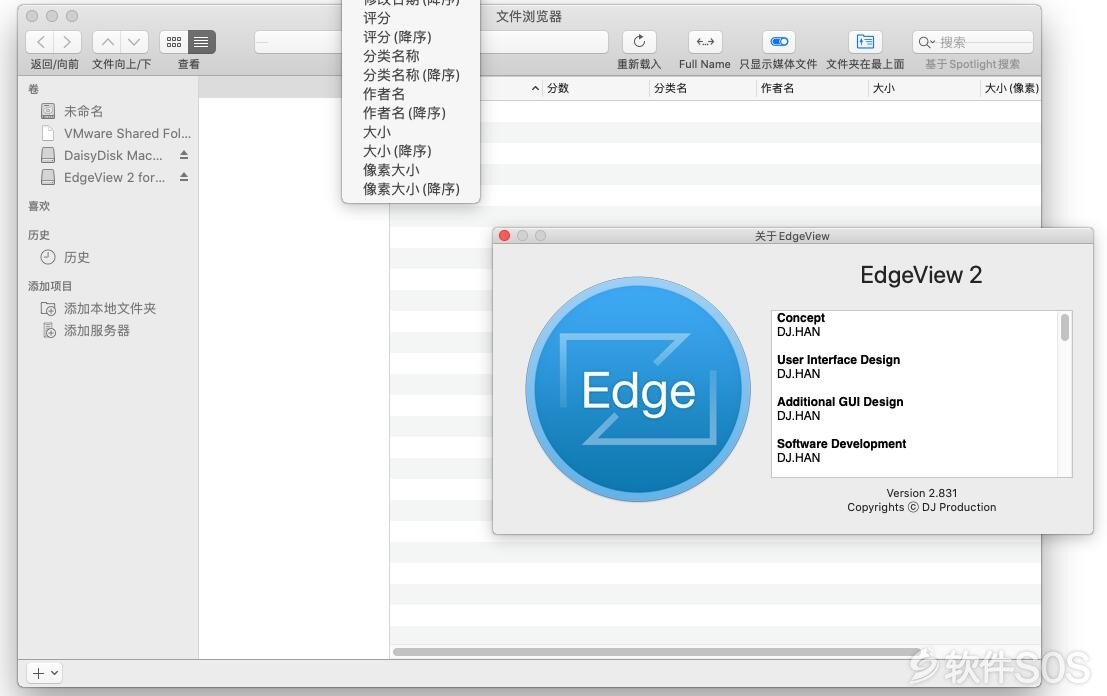Click Version 2.831 text
The image size is (1107, 696).
click(x=921, y=493)
